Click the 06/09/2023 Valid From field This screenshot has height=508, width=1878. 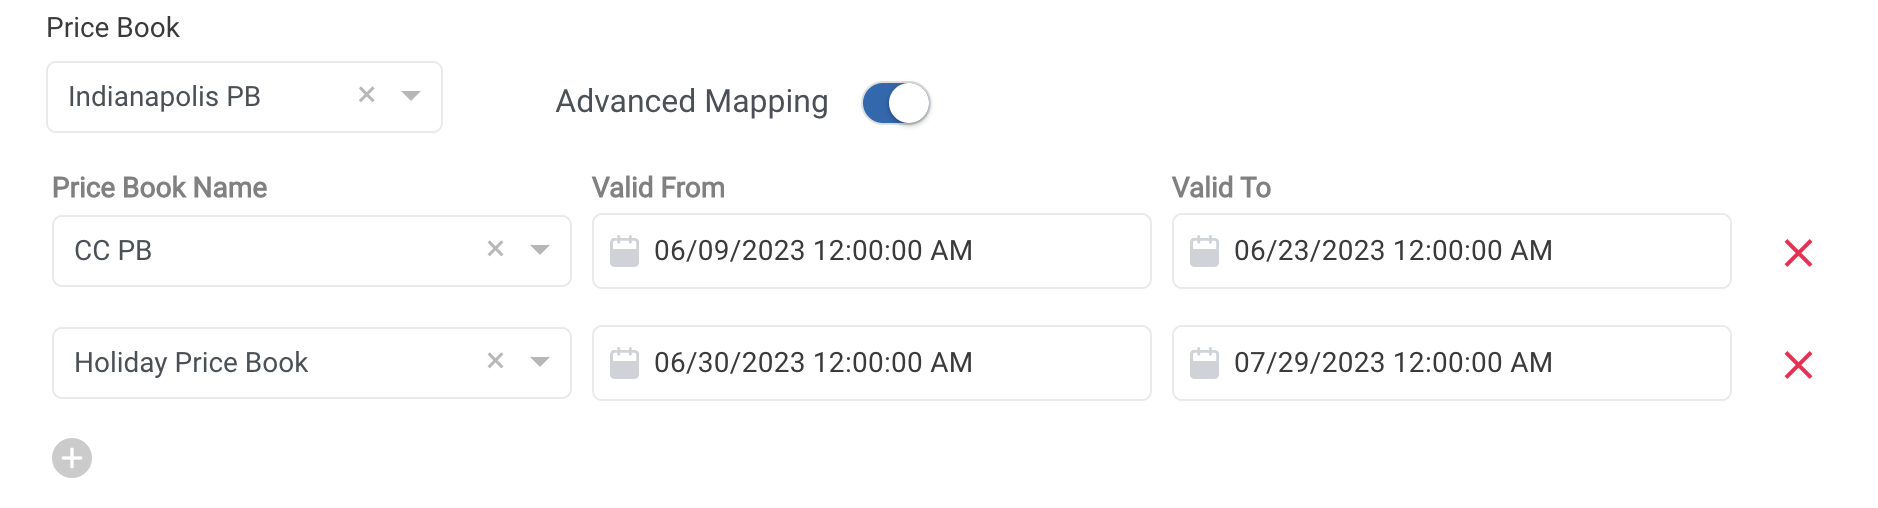click(813, 251)
